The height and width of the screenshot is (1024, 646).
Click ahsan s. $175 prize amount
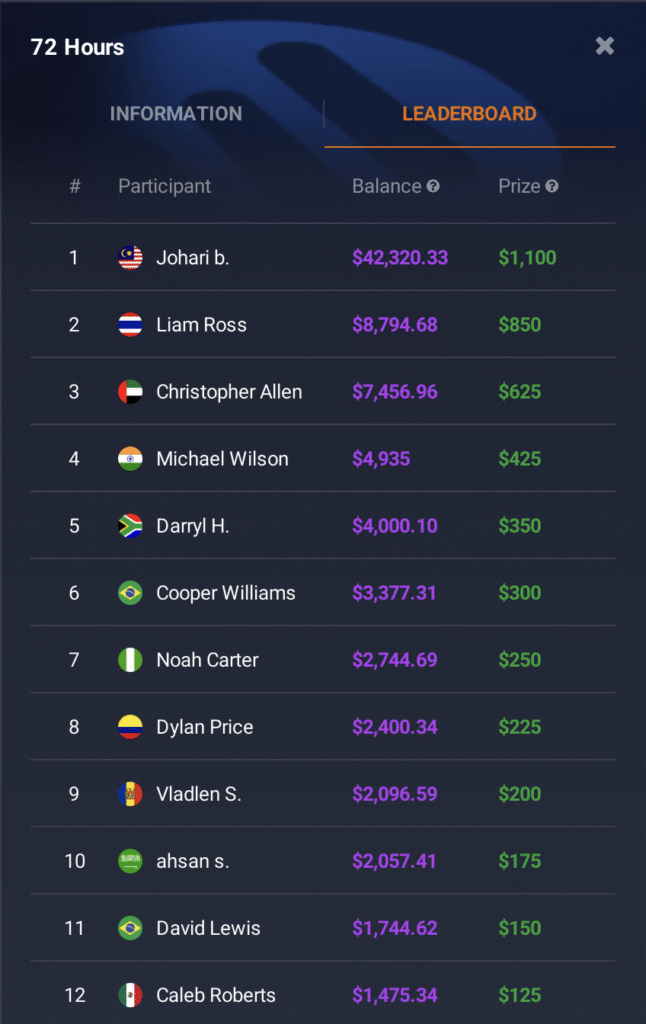[x=519, y=861]
